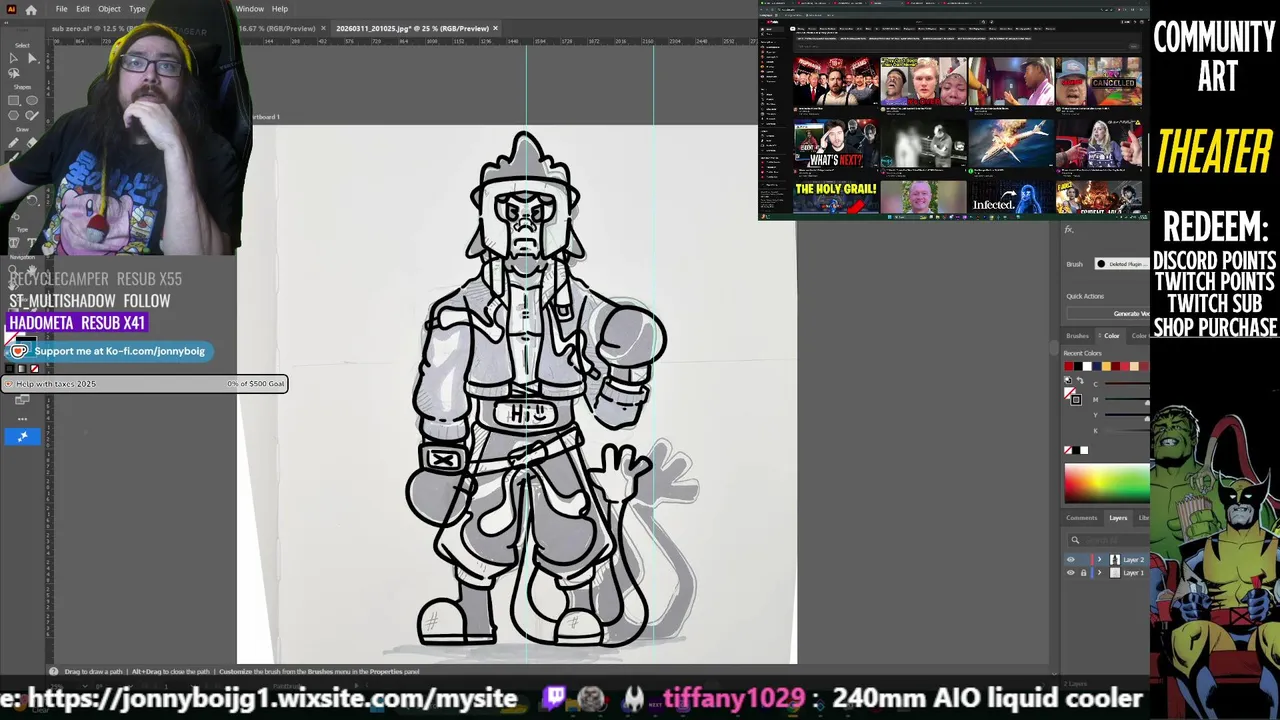Switch to the Layers panel tab
The width and height of the screenshot is (1280, 720).
click(1118, 518)
